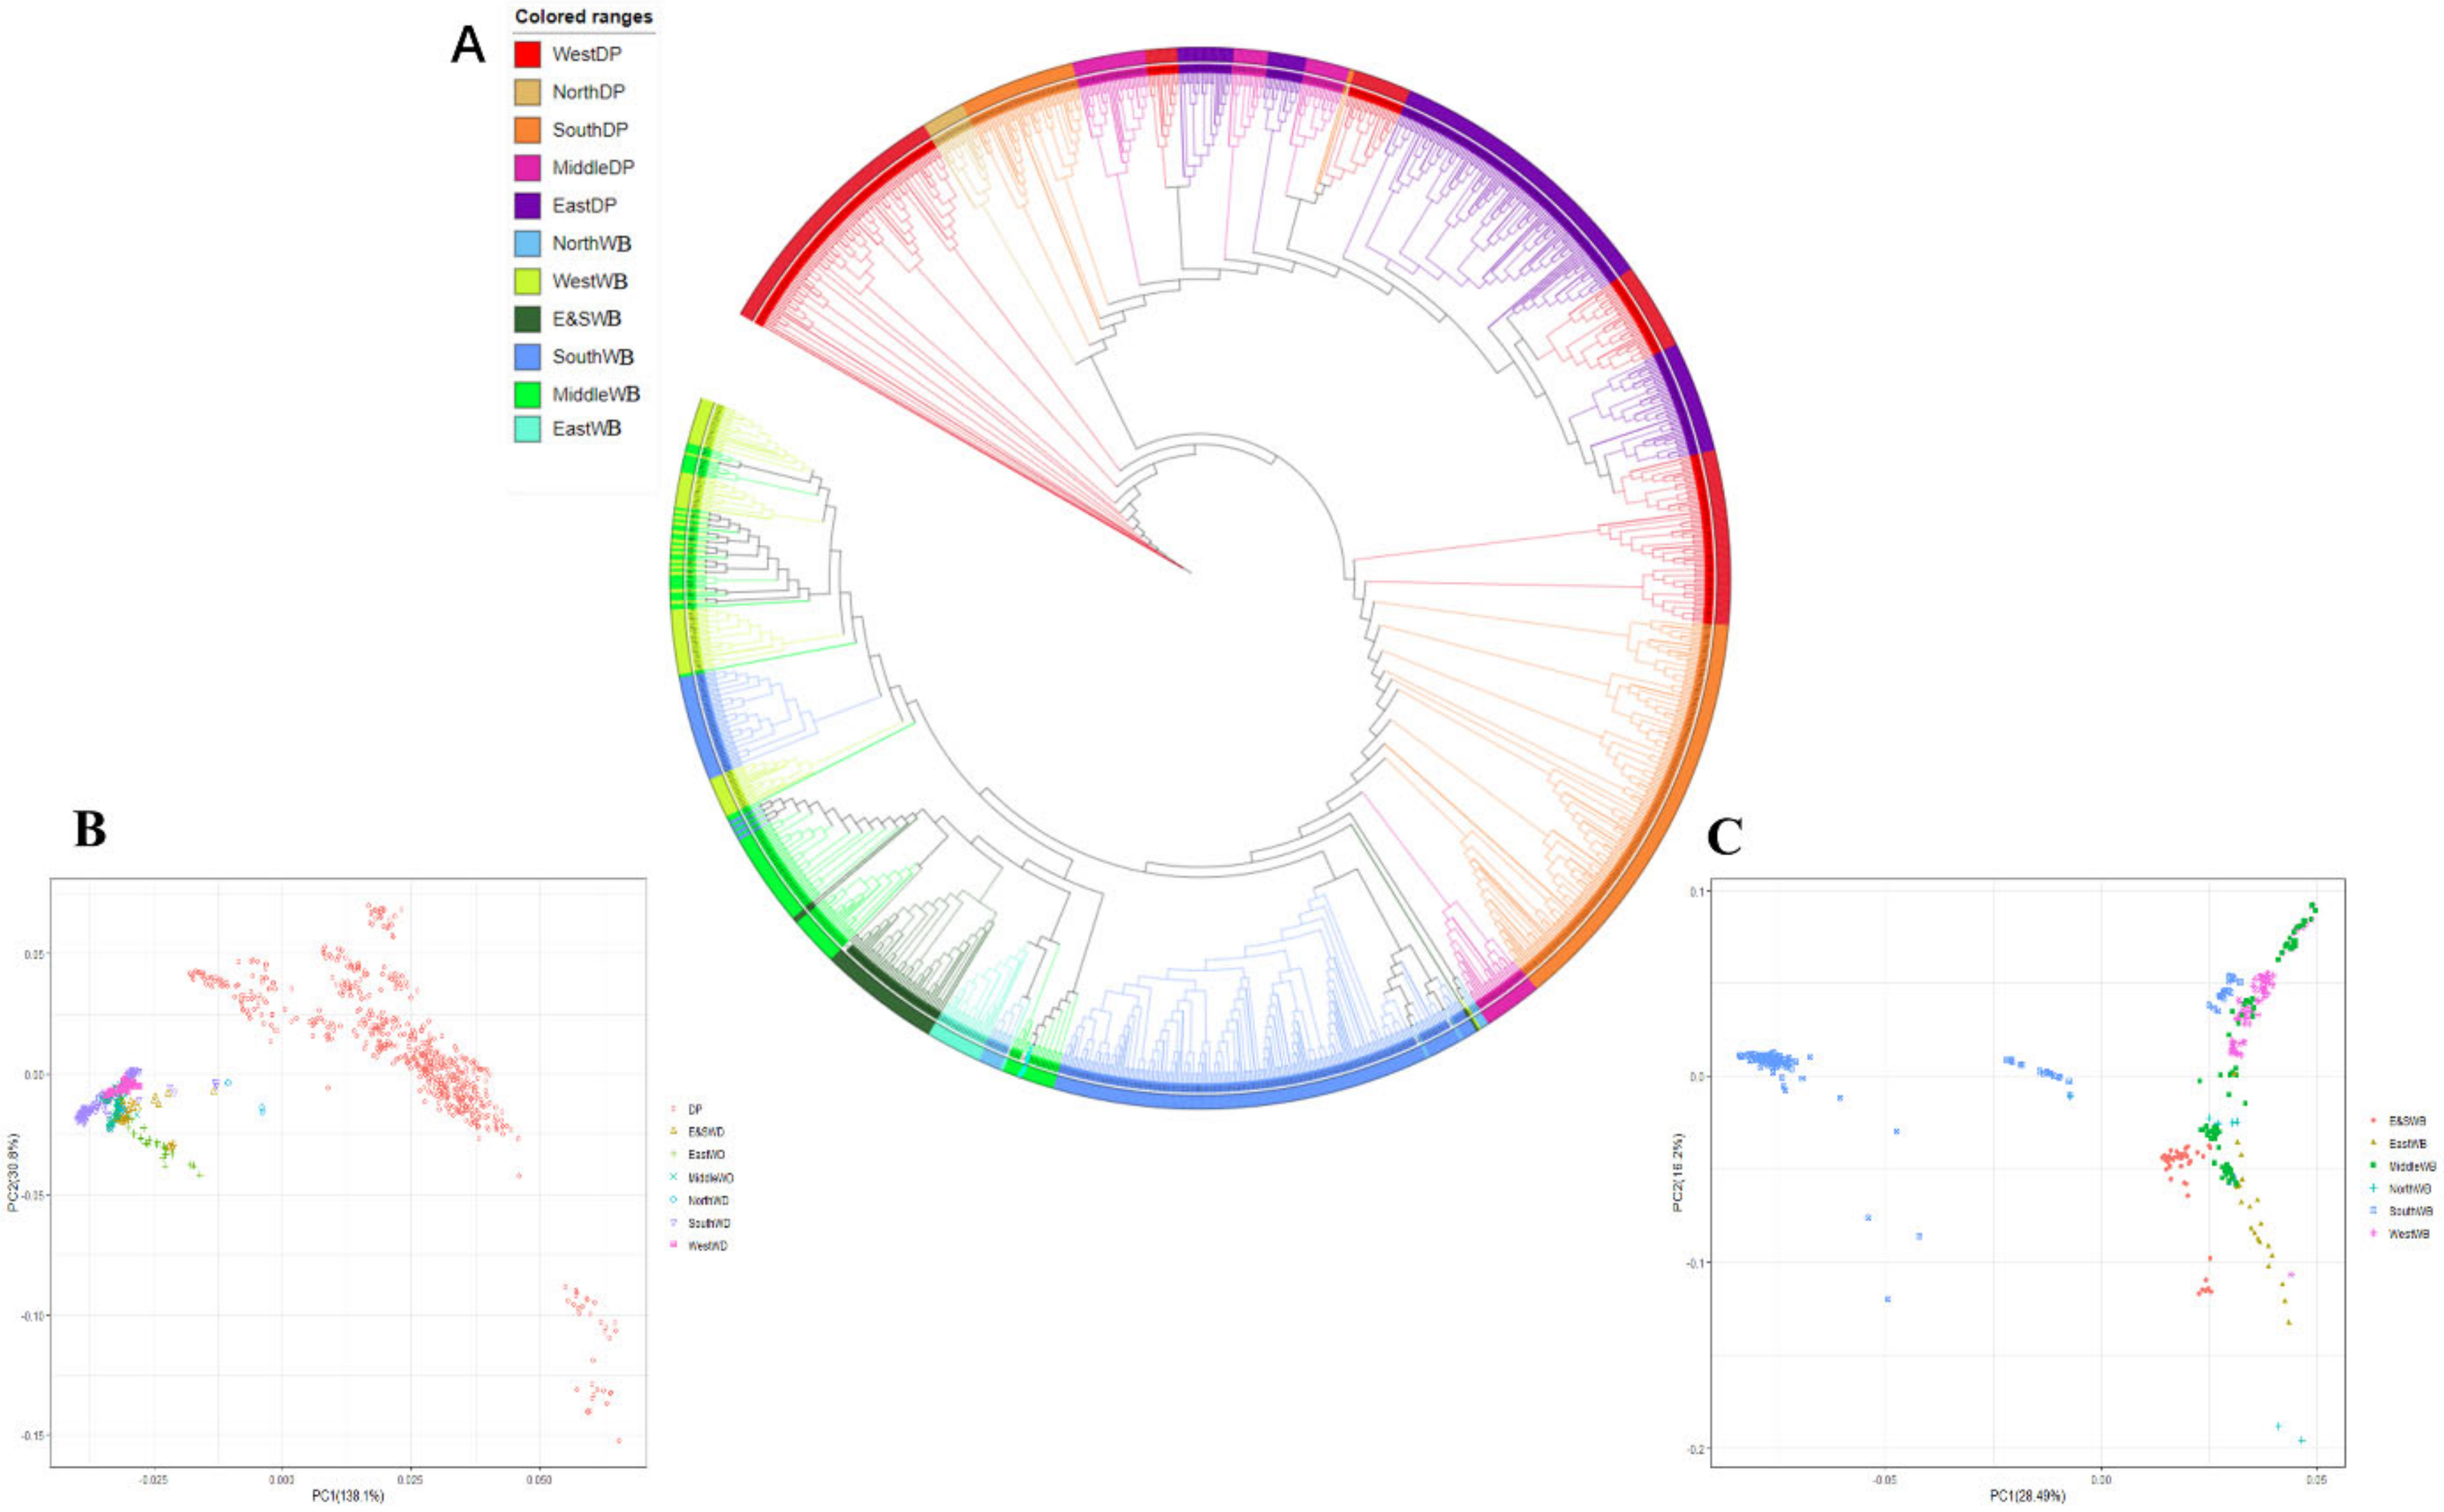Viewport: 2444px width, 1512px height.
Task: Select the SouthDP orange legend swatch
Action: [527, 130]
